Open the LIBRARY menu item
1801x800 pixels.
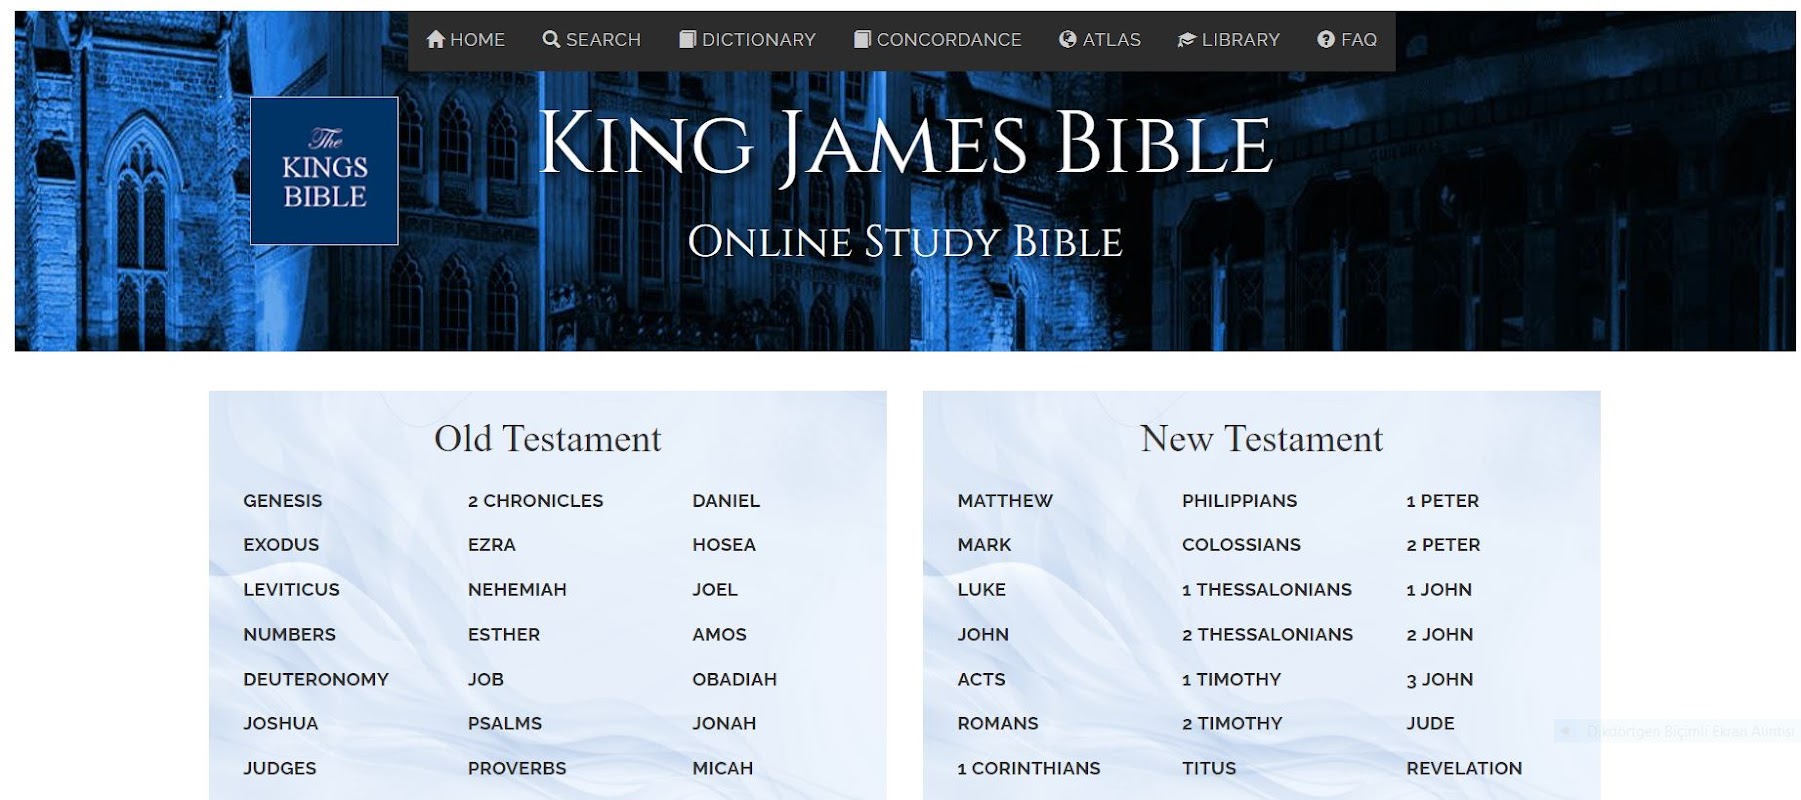(1229, 40)
